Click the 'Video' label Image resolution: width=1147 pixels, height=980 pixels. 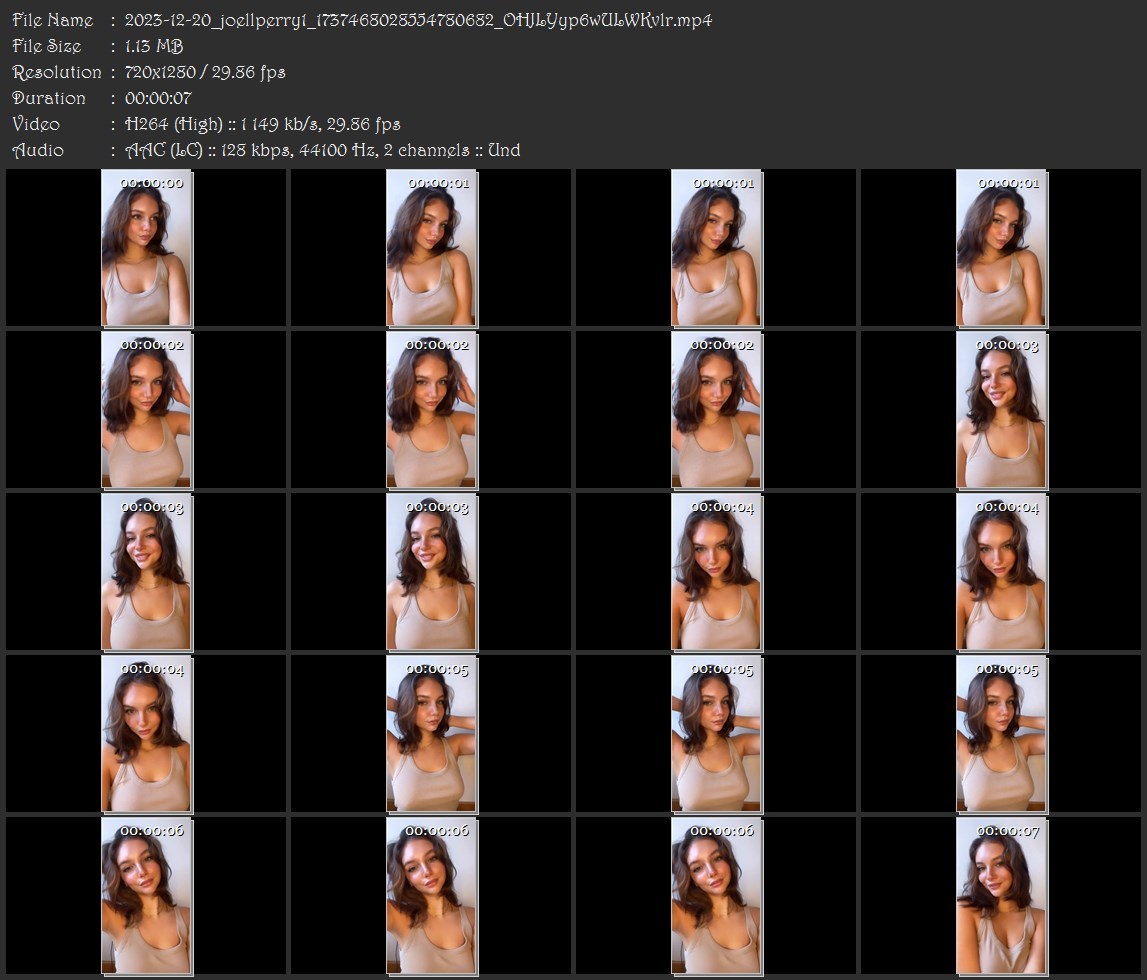[x=36, y=124]
